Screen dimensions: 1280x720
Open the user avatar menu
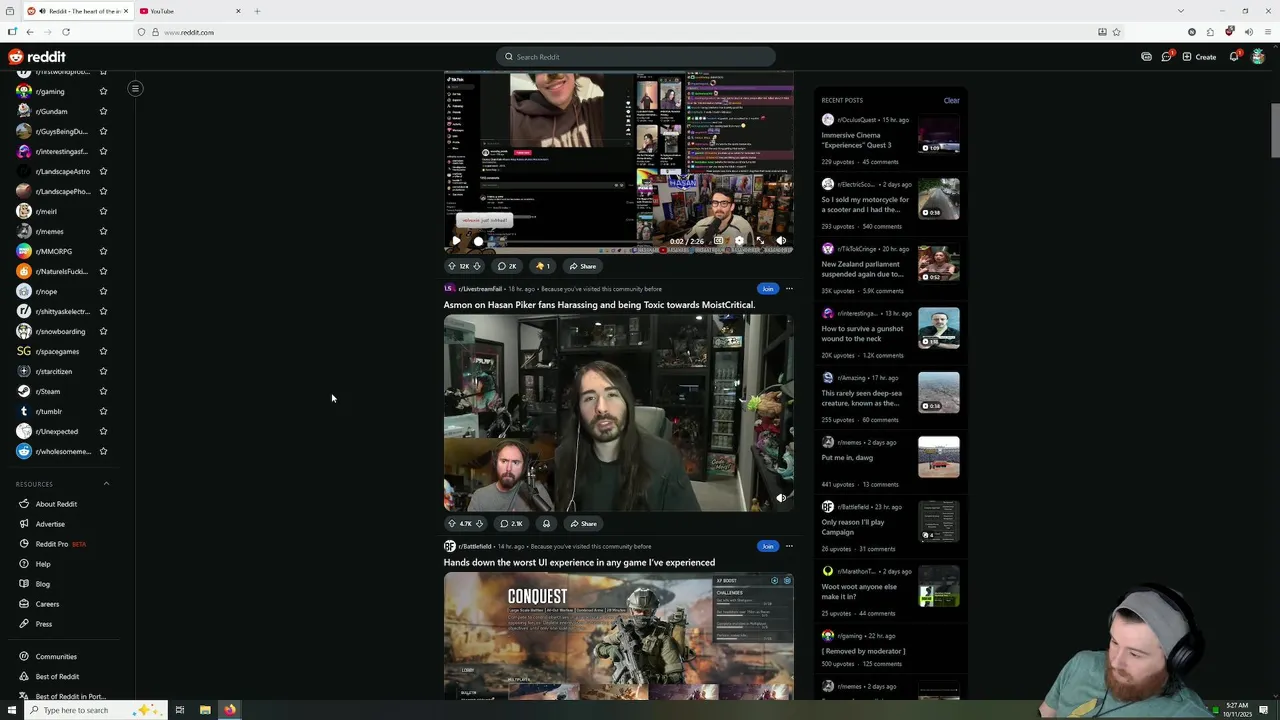pyautogui.click(x=1258, y=57)
